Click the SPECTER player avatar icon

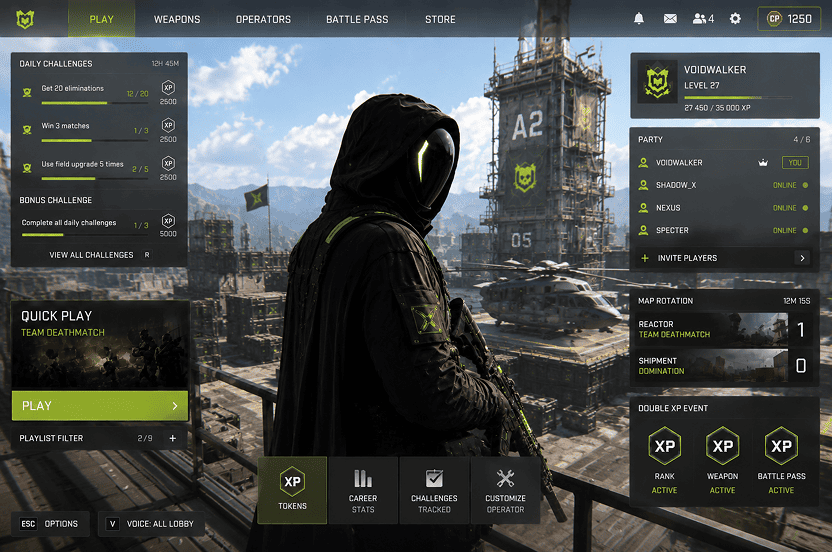(643, 230)
